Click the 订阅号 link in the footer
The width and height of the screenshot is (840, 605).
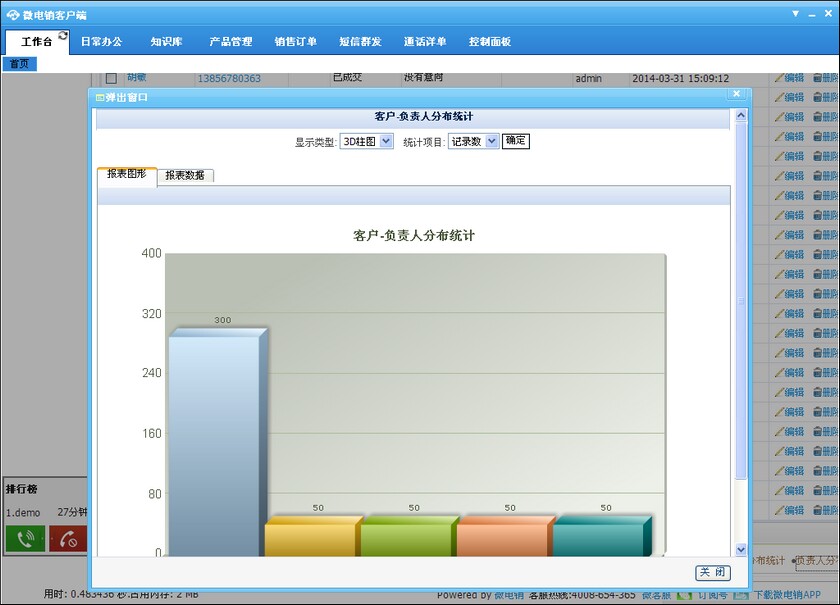712,595
